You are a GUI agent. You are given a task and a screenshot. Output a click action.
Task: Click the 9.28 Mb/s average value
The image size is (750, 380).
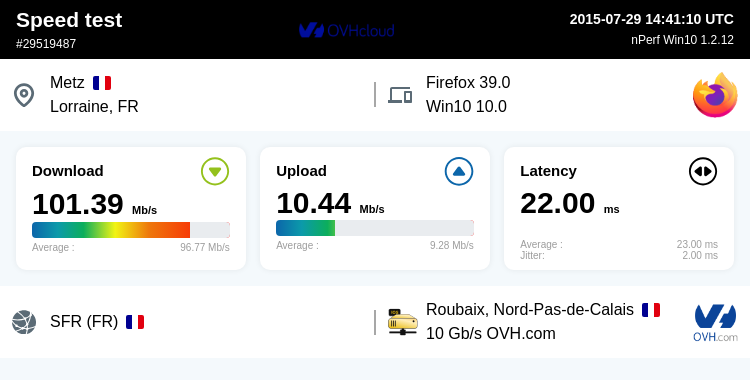[452, 246]
